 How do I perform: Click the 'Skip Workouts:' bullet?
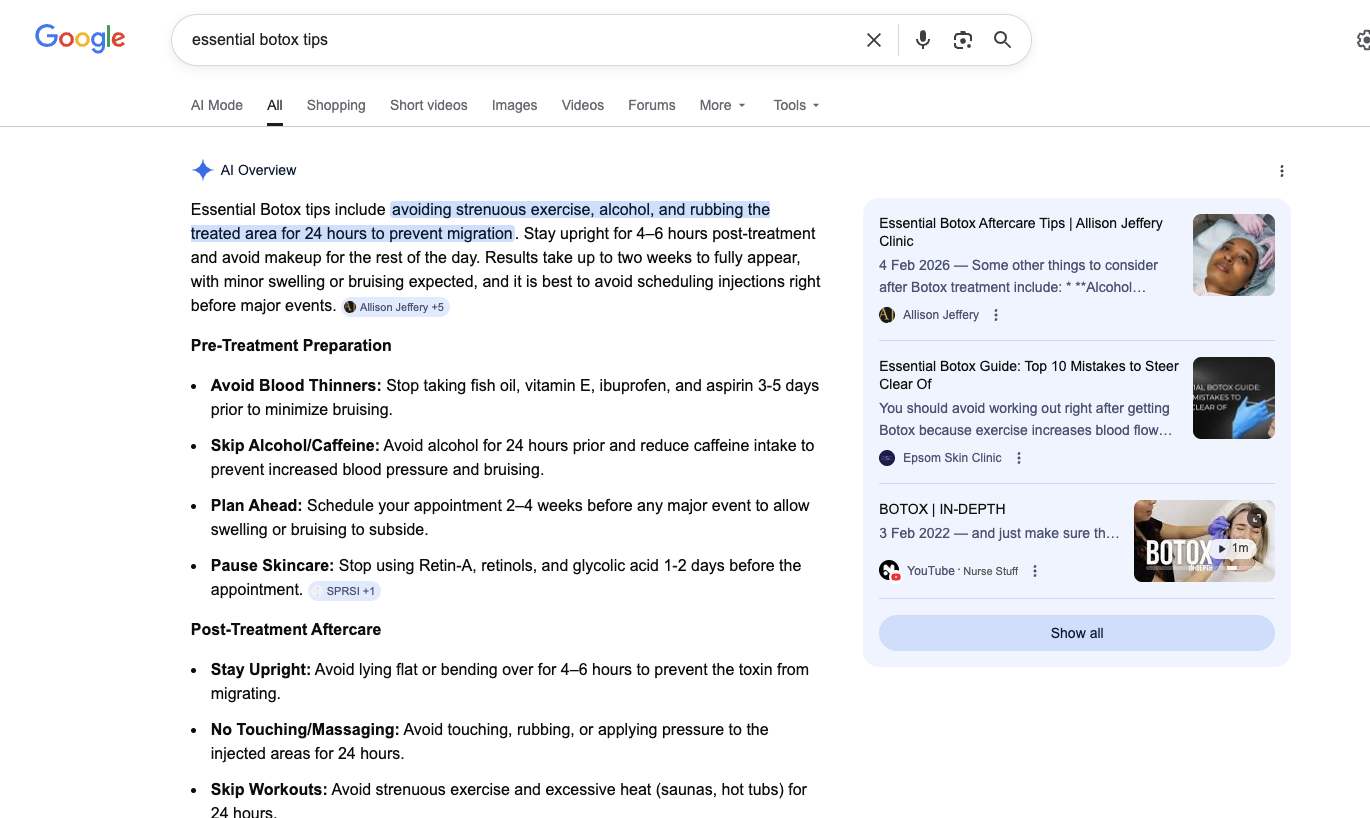tap(269, 790)
